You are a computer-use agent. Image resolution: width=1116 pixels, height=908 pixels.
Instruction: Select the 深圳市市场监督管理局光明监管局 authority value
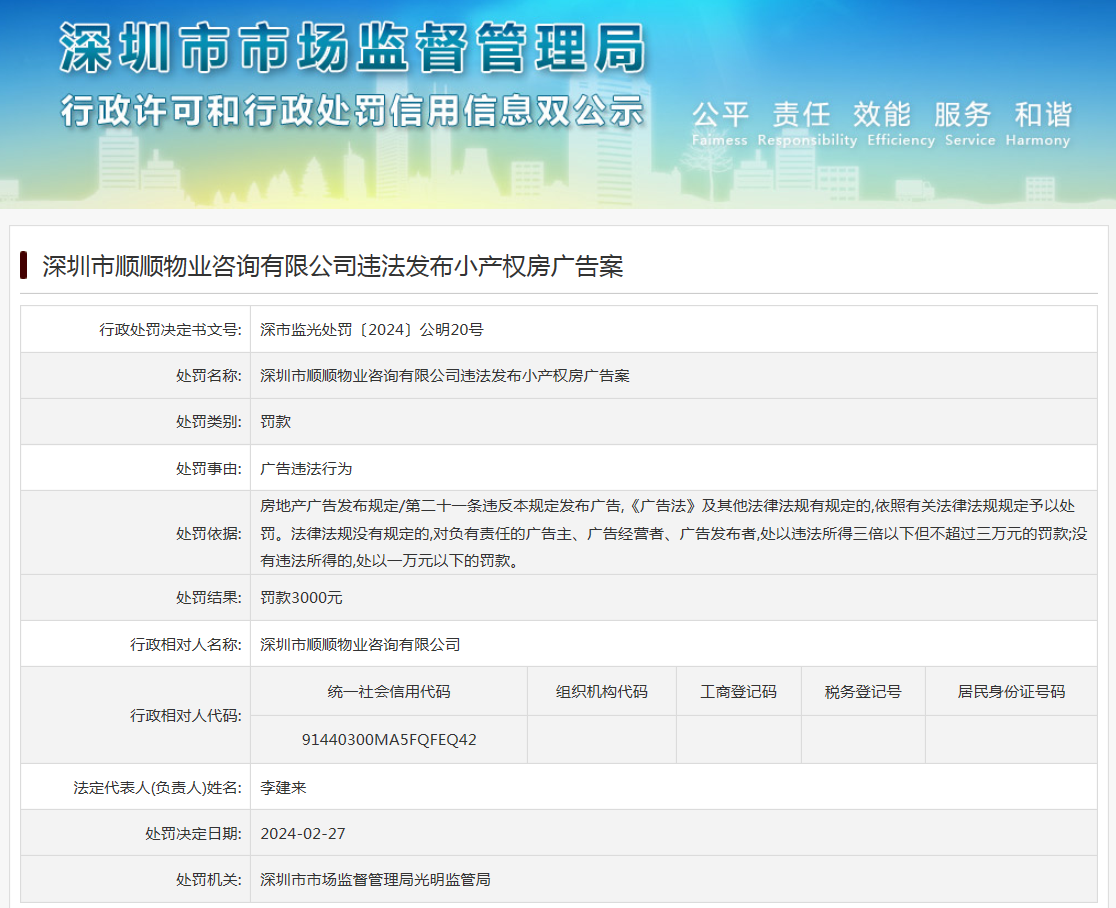click(375, 880)
